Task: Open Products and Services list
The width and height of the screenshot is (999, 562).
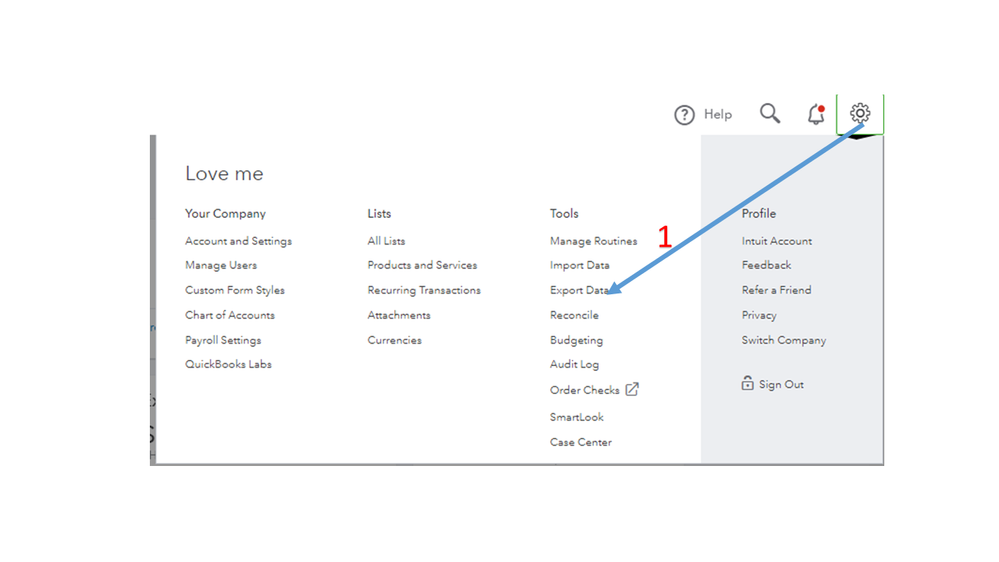Action: 422,265
